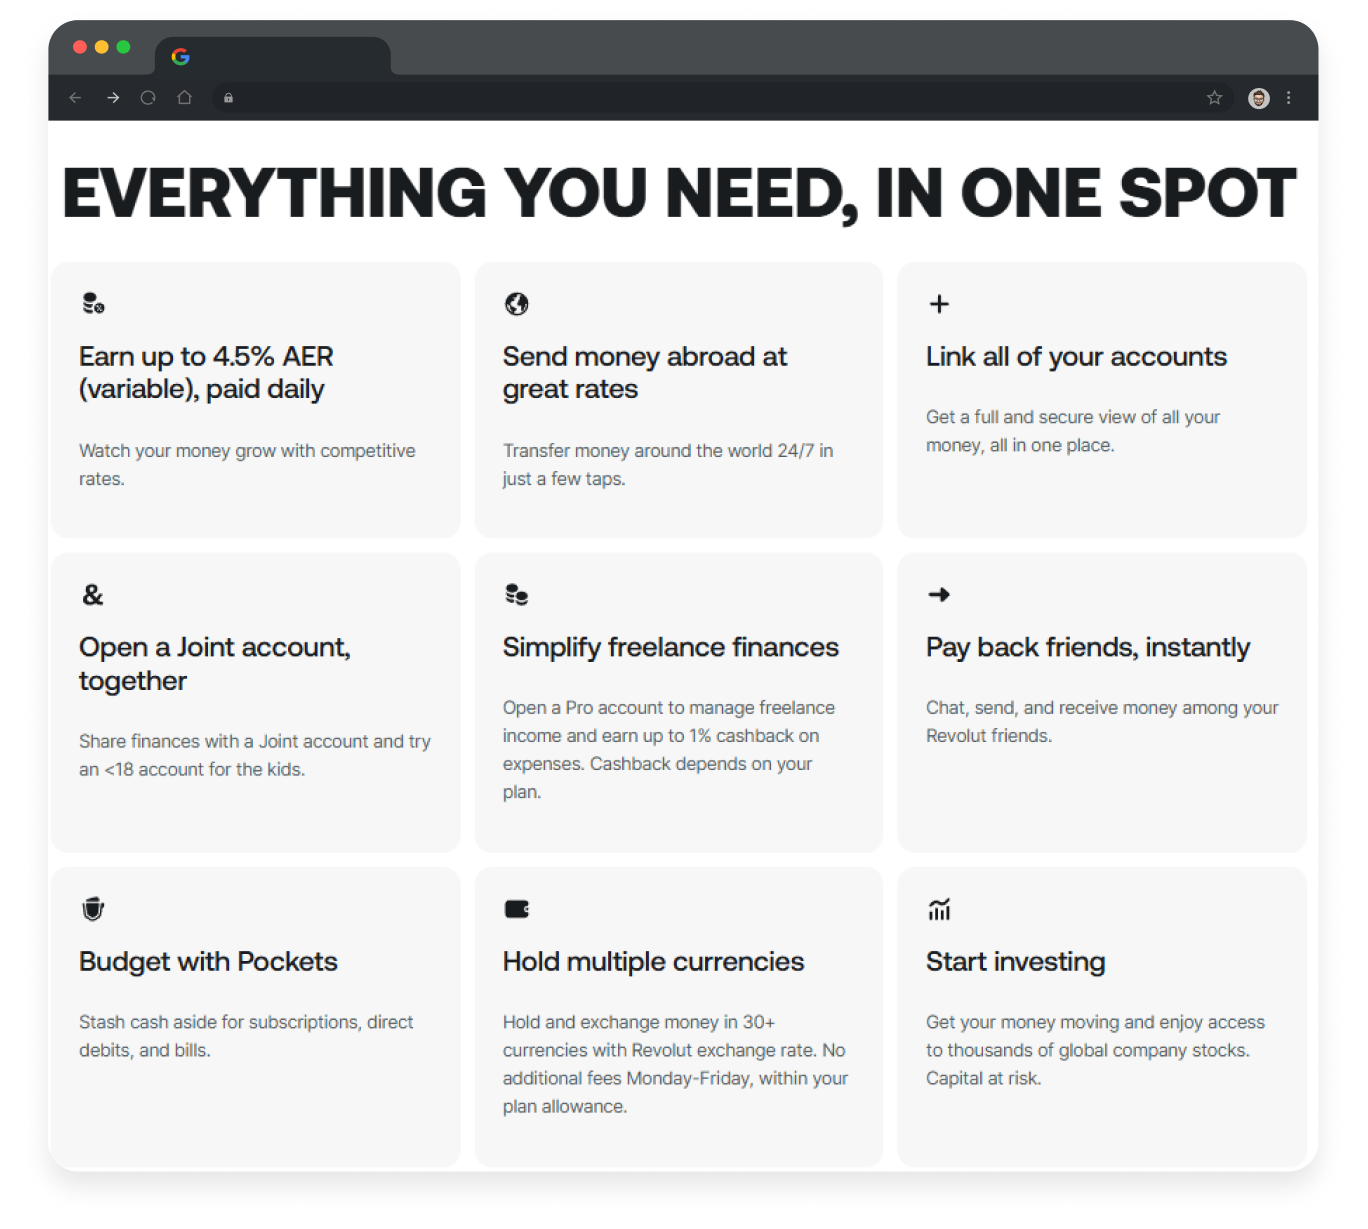Click the red close window button
Image resolution: width=1368 pixels, height=1229 pixels.
pos(80,47)
